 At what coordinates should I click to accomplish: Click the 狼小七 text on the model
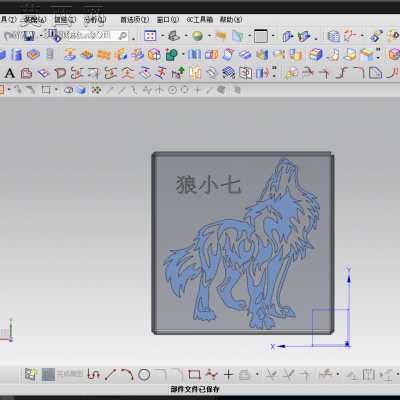[208, 185]
